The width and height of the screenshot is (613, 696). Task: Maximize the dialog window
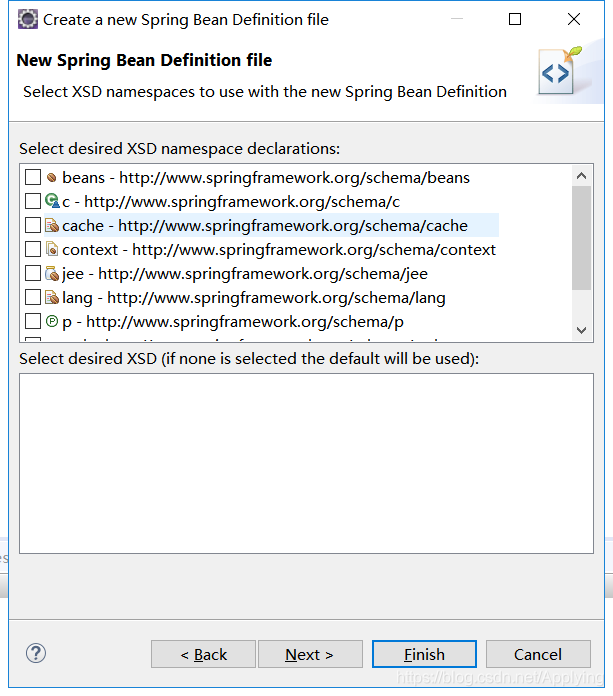tap(515, 19)
